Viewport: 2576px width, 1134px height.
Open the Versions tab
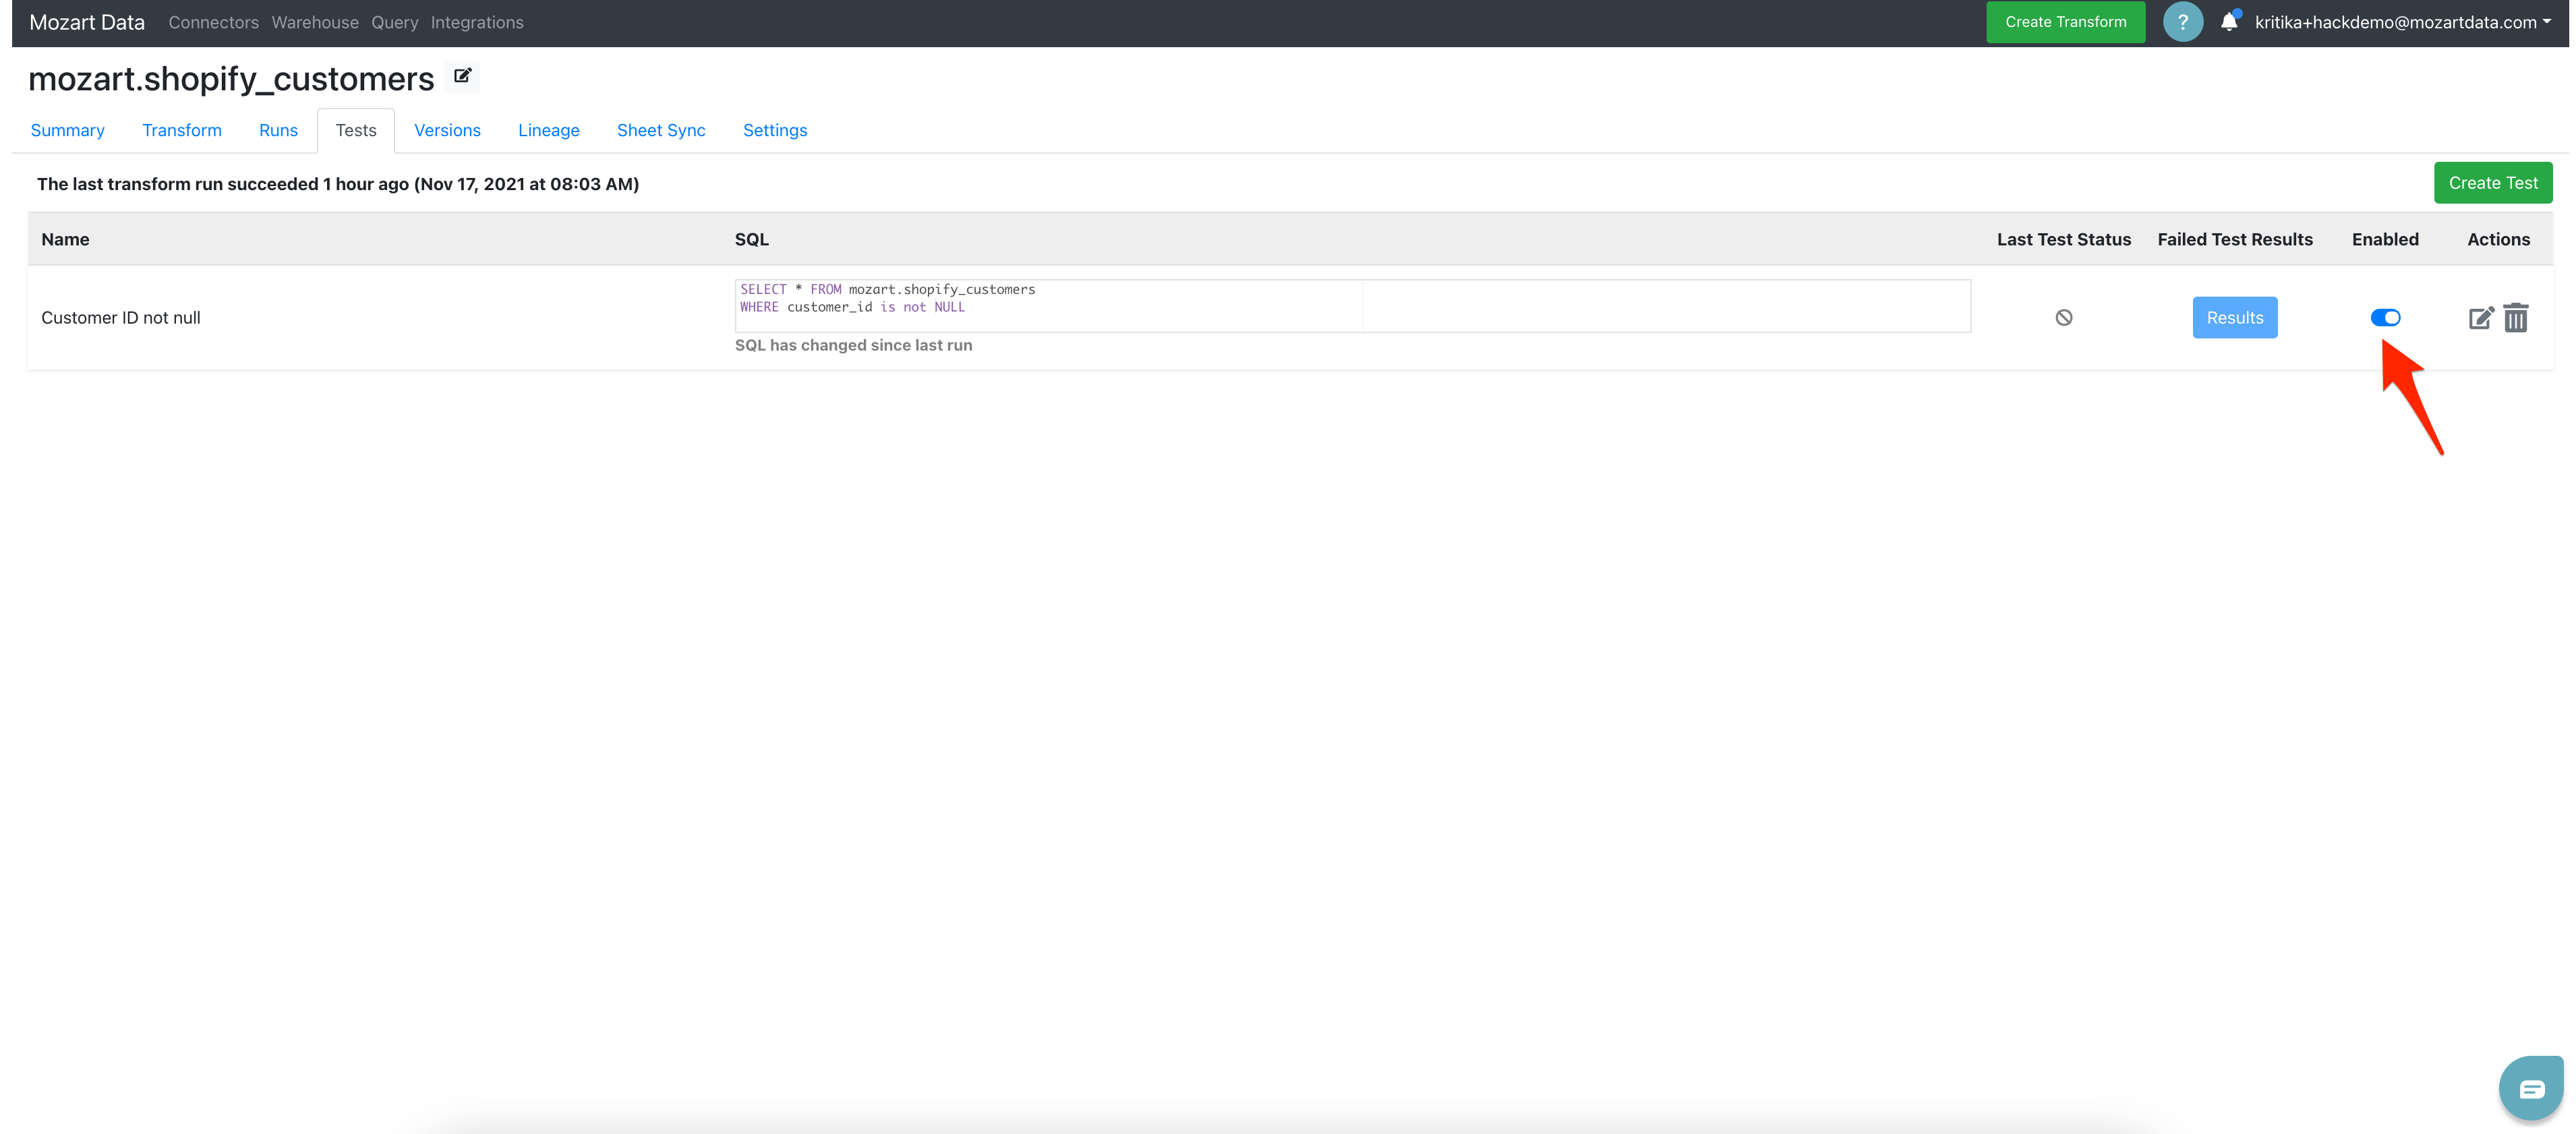(x=447, y=130)
